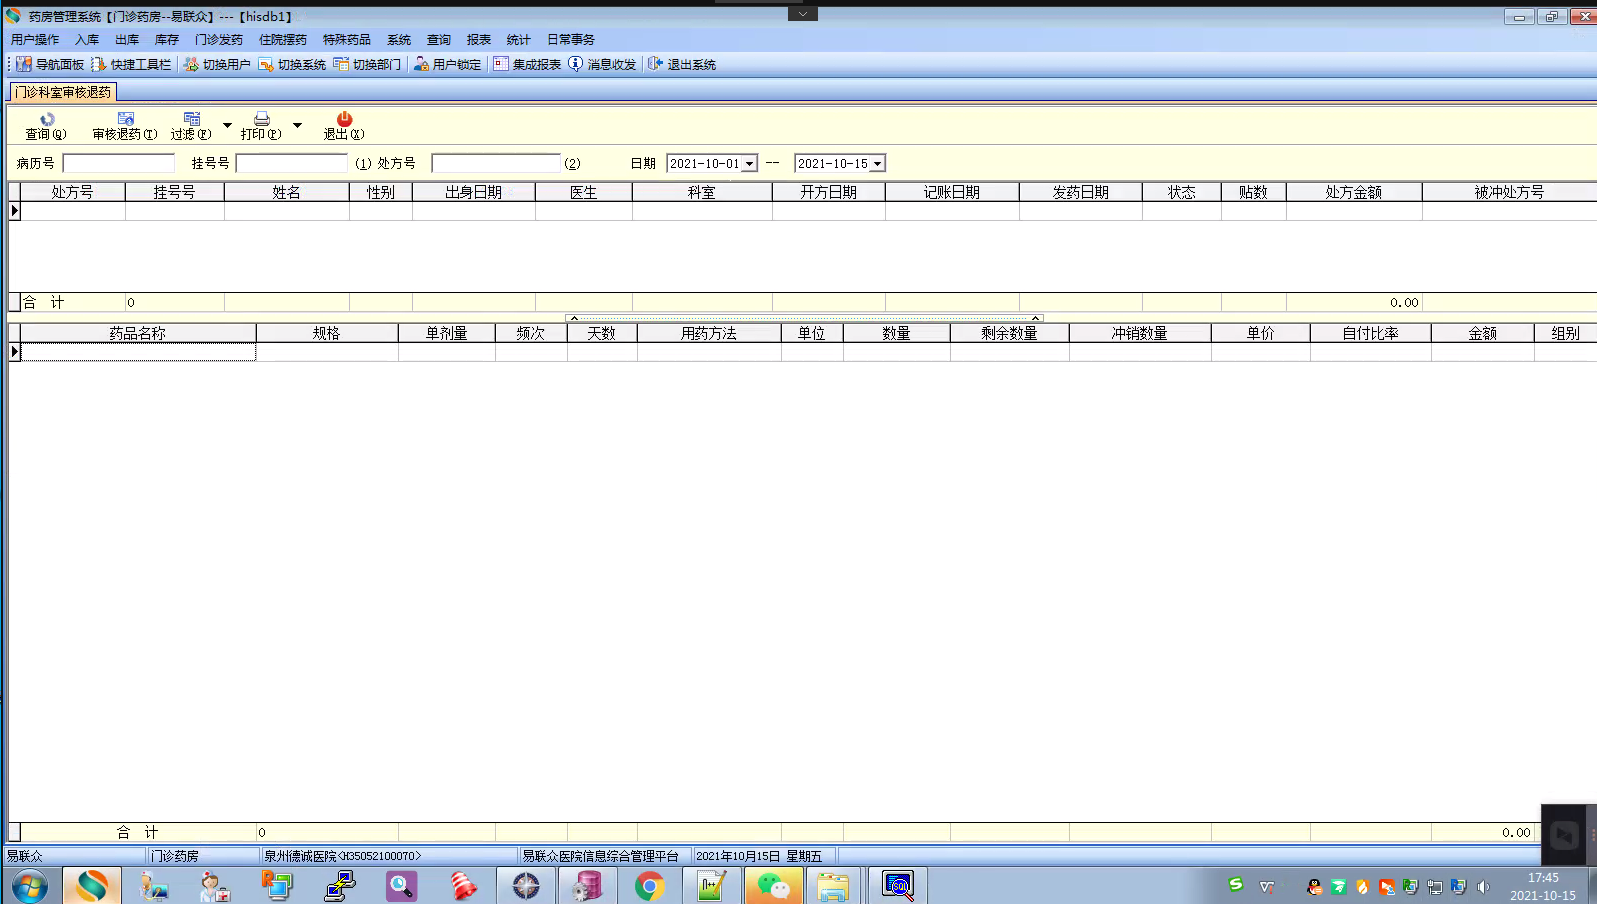
Task: Open the 报表 menu
Action: click(x=479, y=40)
